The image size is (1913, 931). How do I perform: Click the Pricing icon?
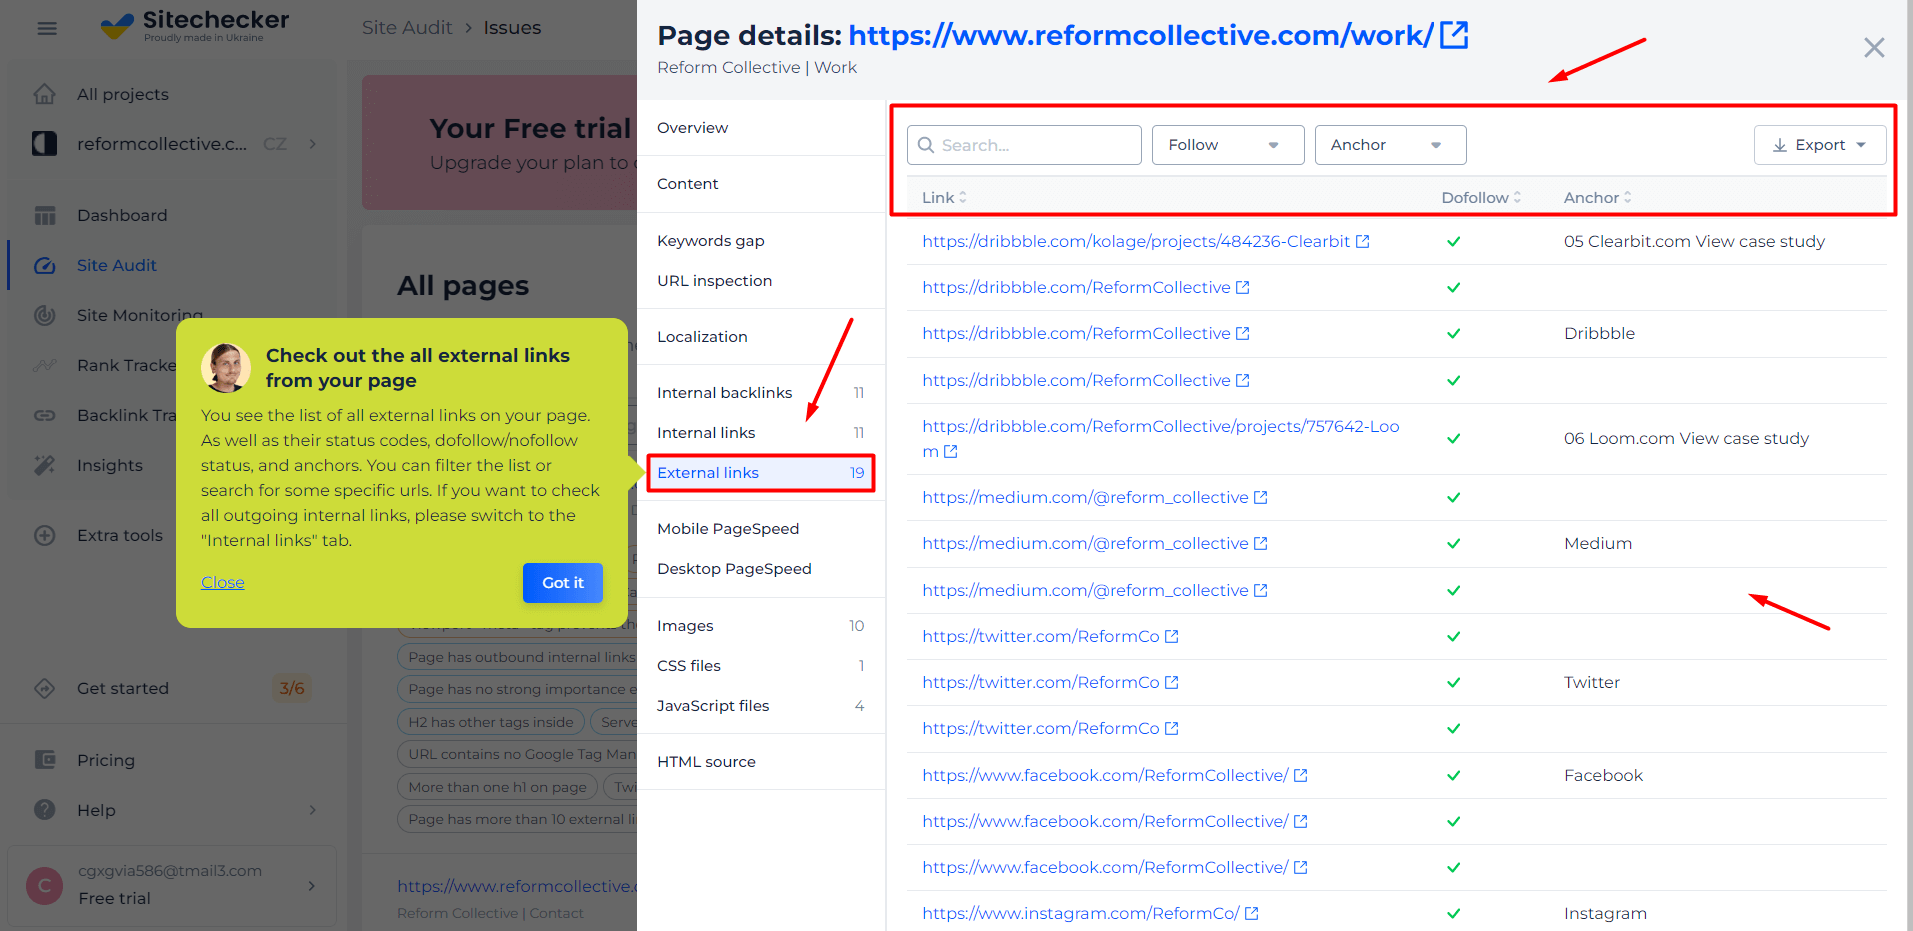[45, 760]
